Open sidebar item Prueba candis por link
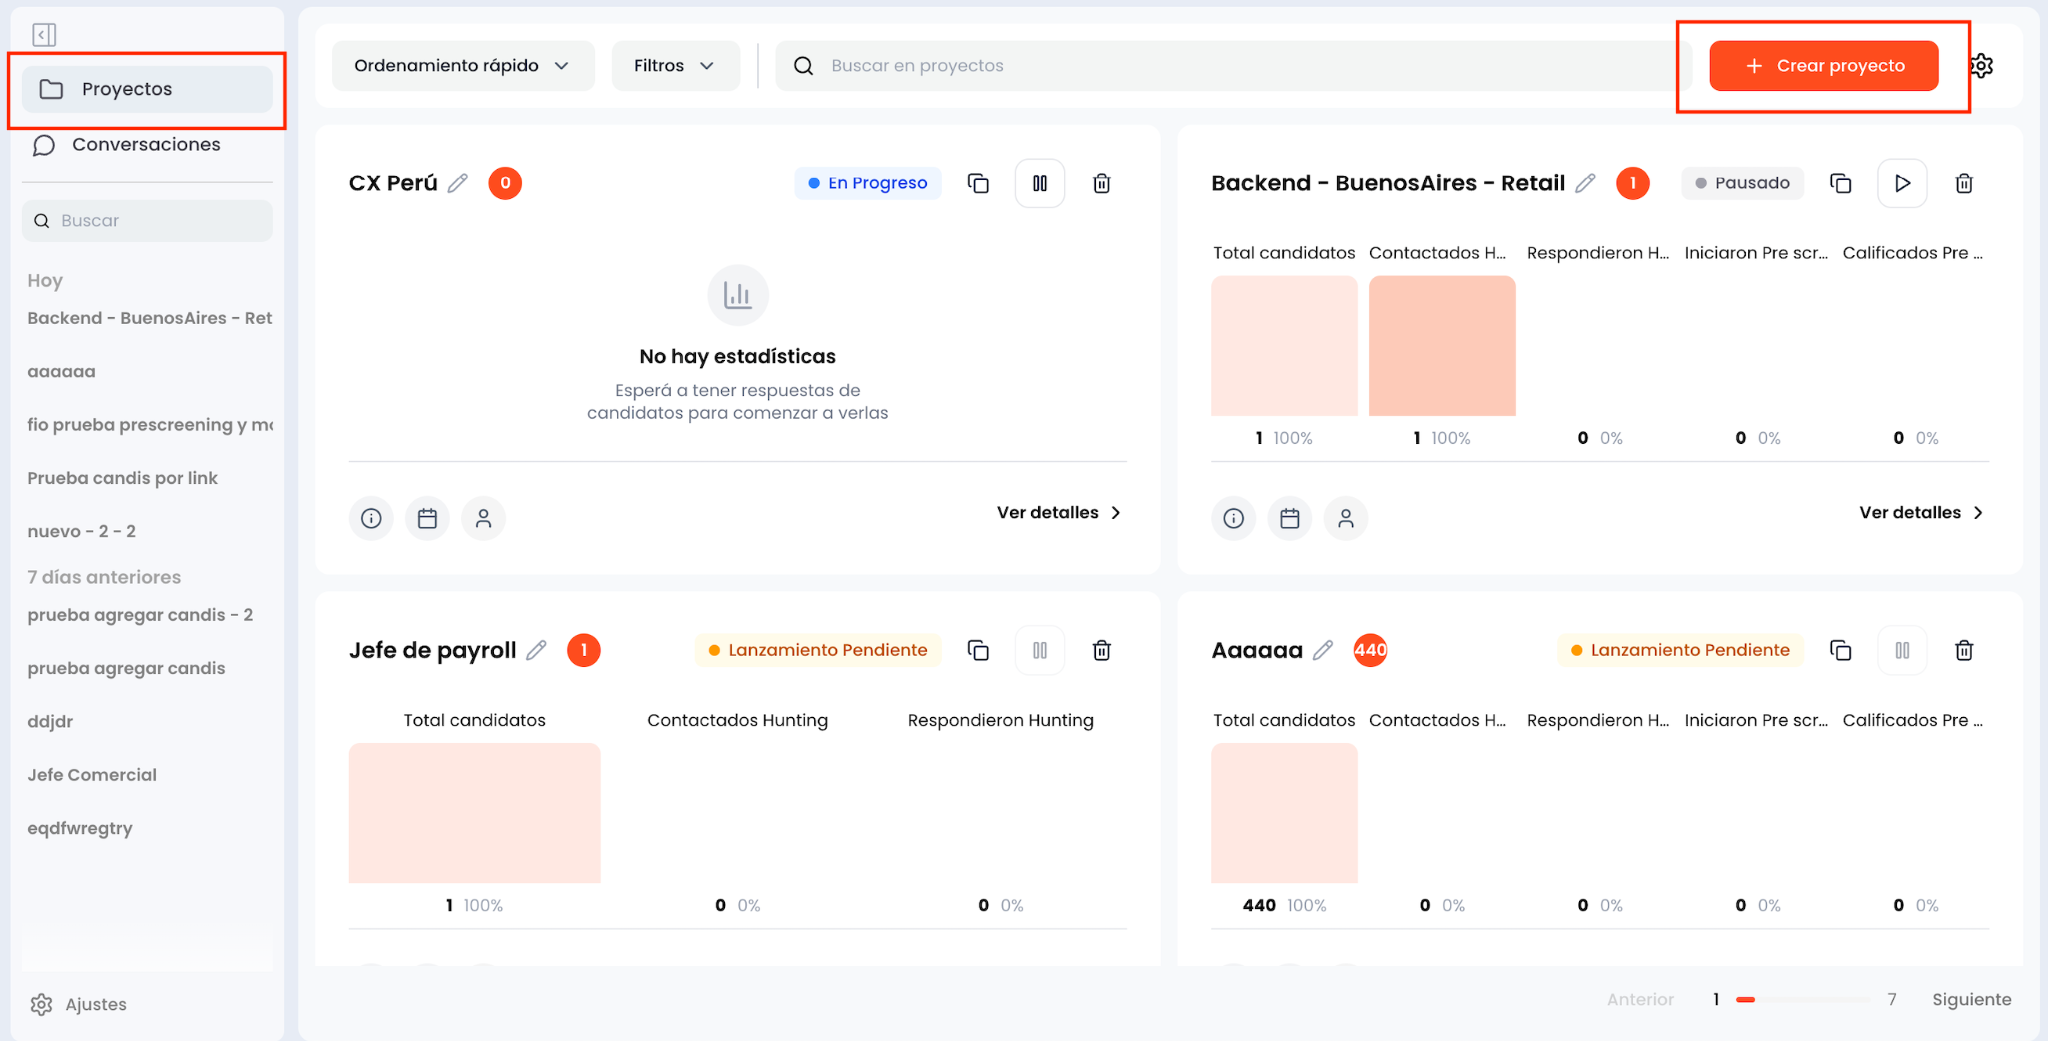 click(123, 478)
